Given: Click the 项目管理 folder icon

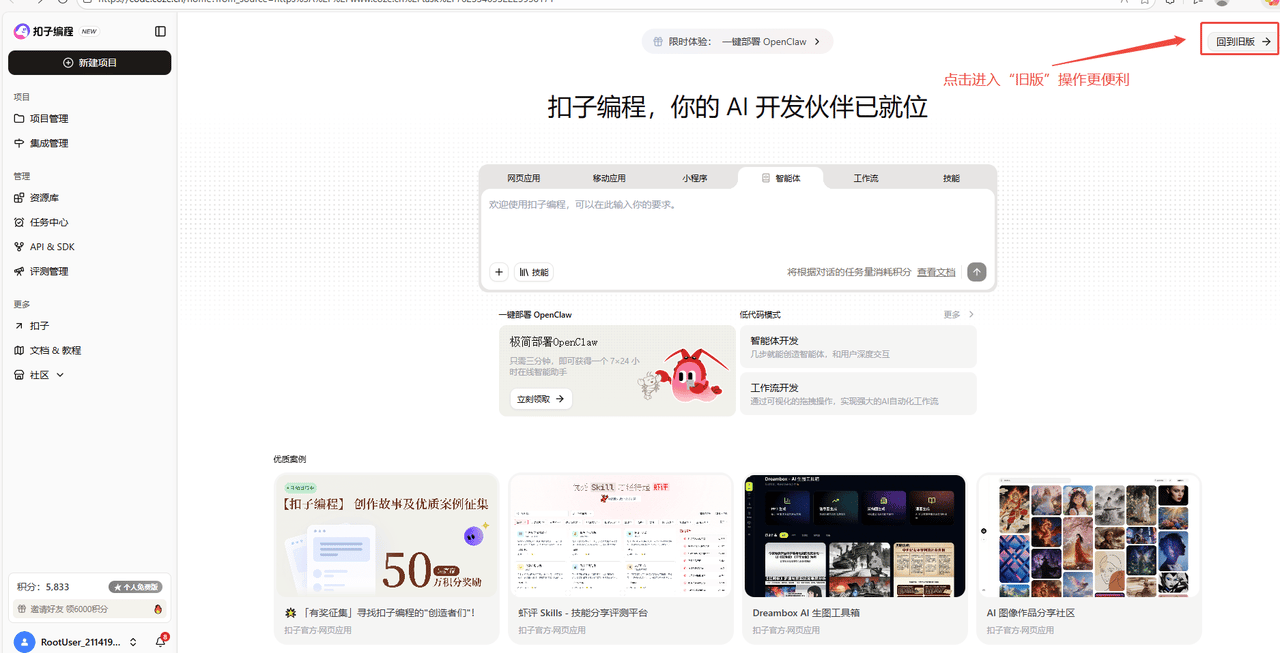Looking at the screenshot, I should pyautogui.click(x=20, y=118).
